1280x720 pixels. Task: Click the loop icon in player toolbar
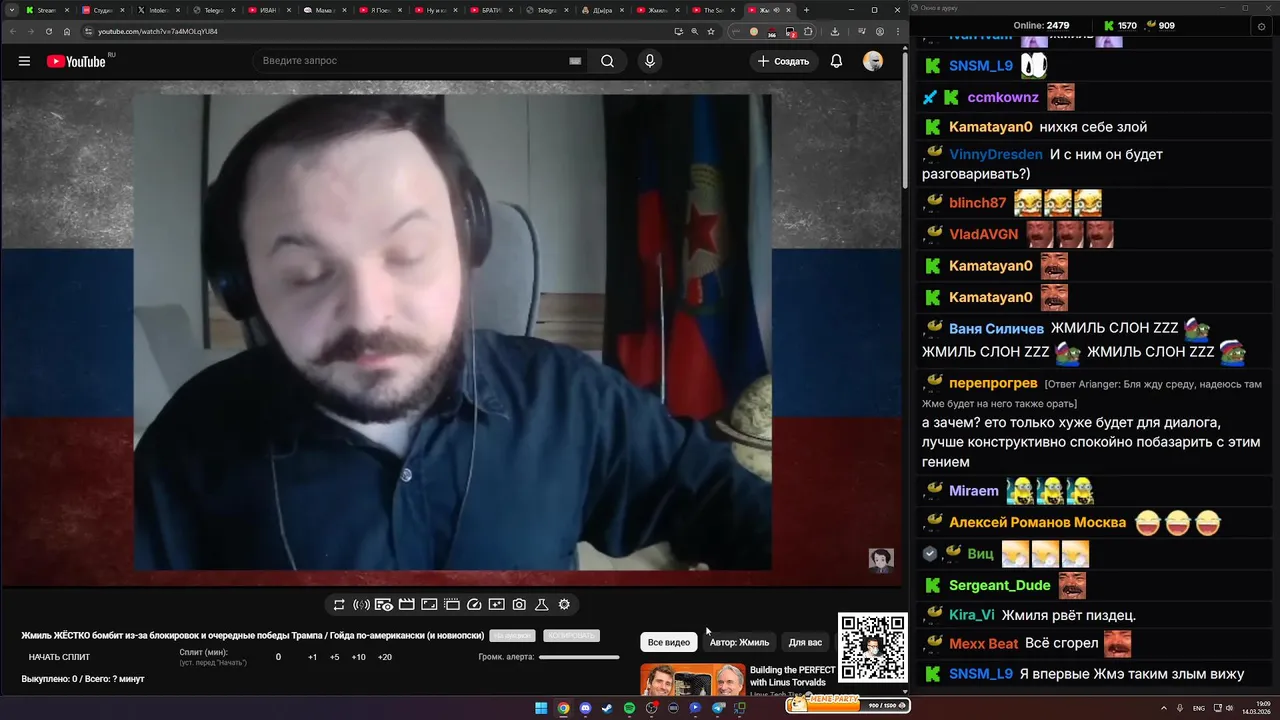(339, 605)
